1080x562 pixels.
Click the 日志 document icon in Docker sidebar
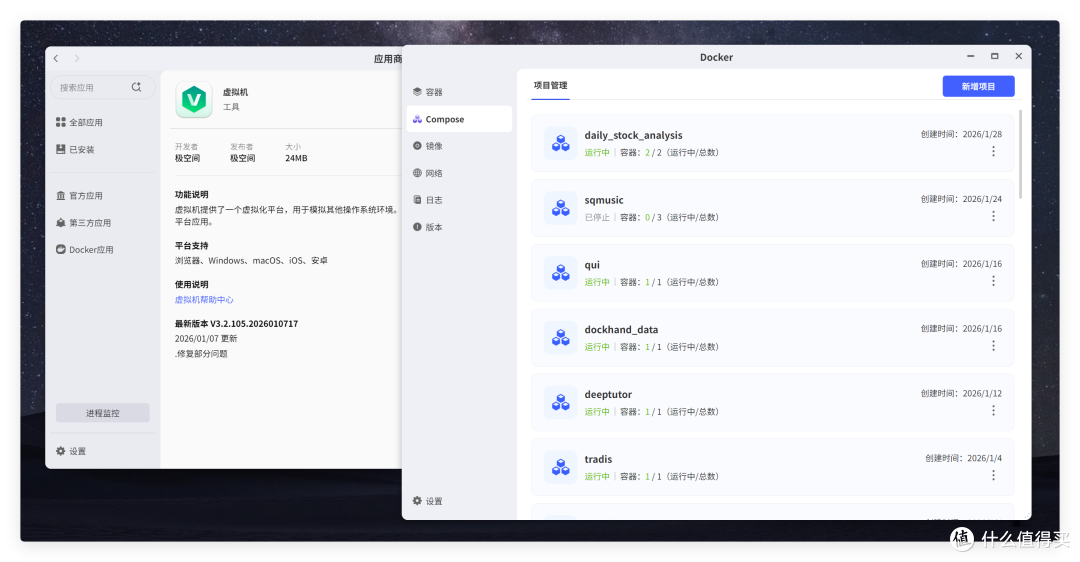417,200
